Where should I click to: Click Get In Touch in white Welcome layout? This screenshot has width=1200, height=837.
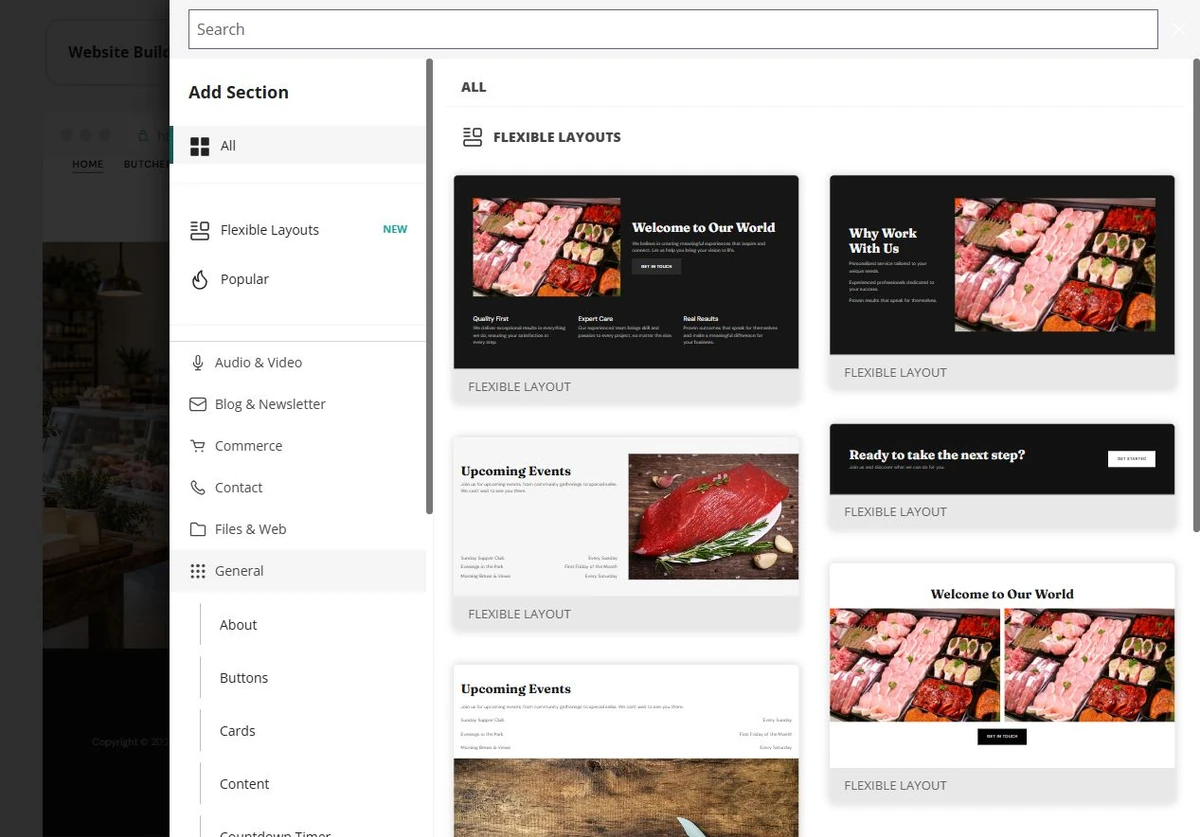(1002, 737)
